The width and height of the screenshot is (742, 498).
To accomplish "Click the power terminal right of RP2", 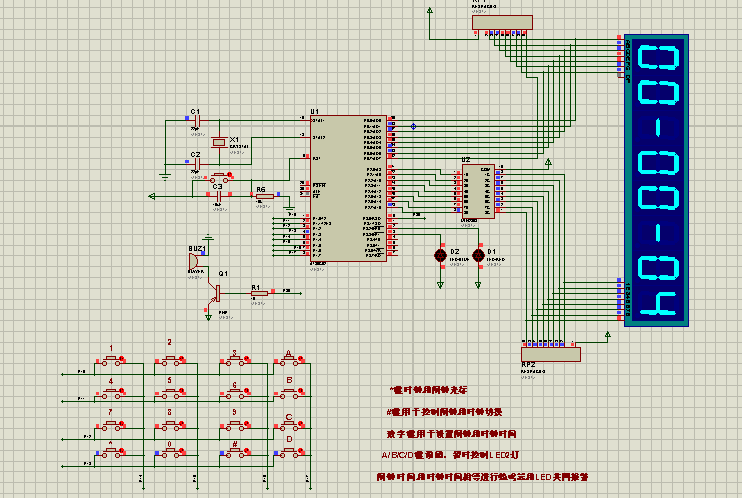I will [608, 335].
